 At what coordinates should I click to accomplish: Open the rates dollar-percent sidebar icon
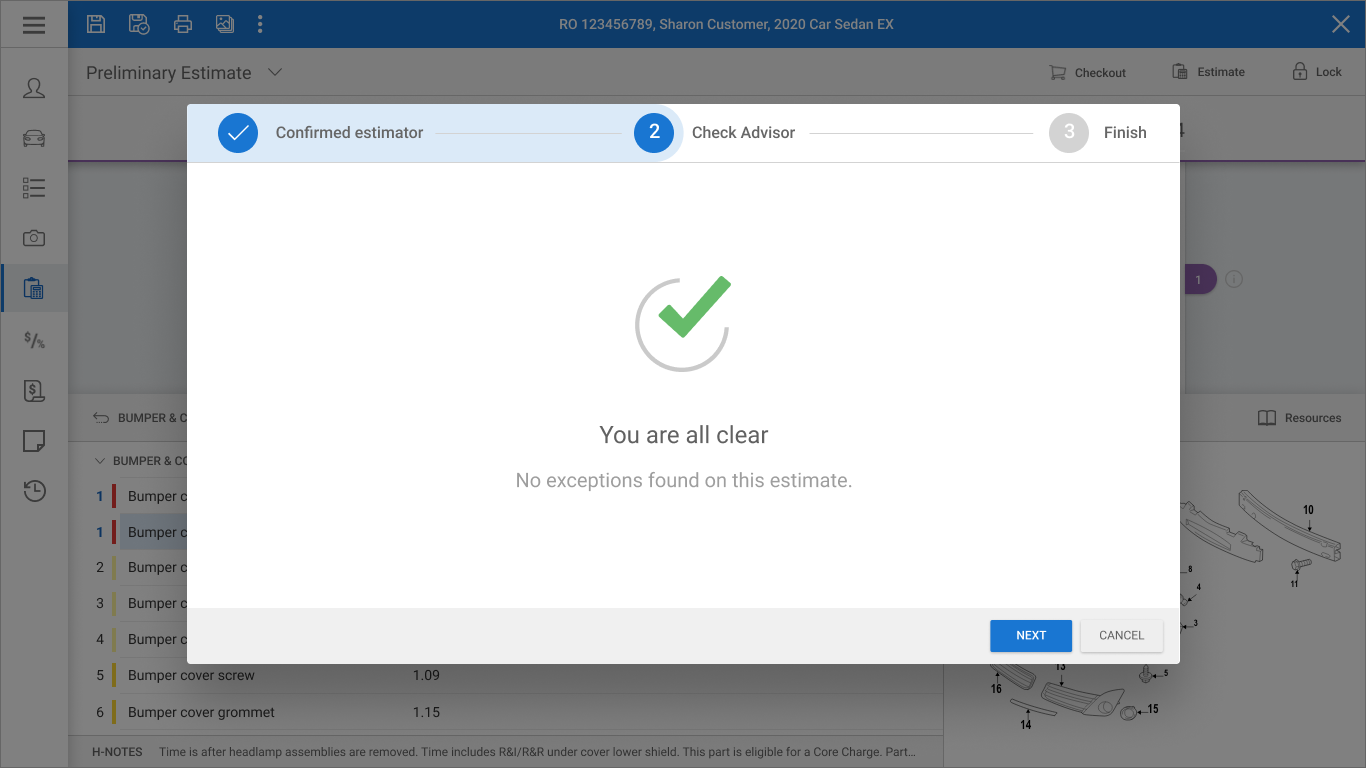tap(34, 340)
